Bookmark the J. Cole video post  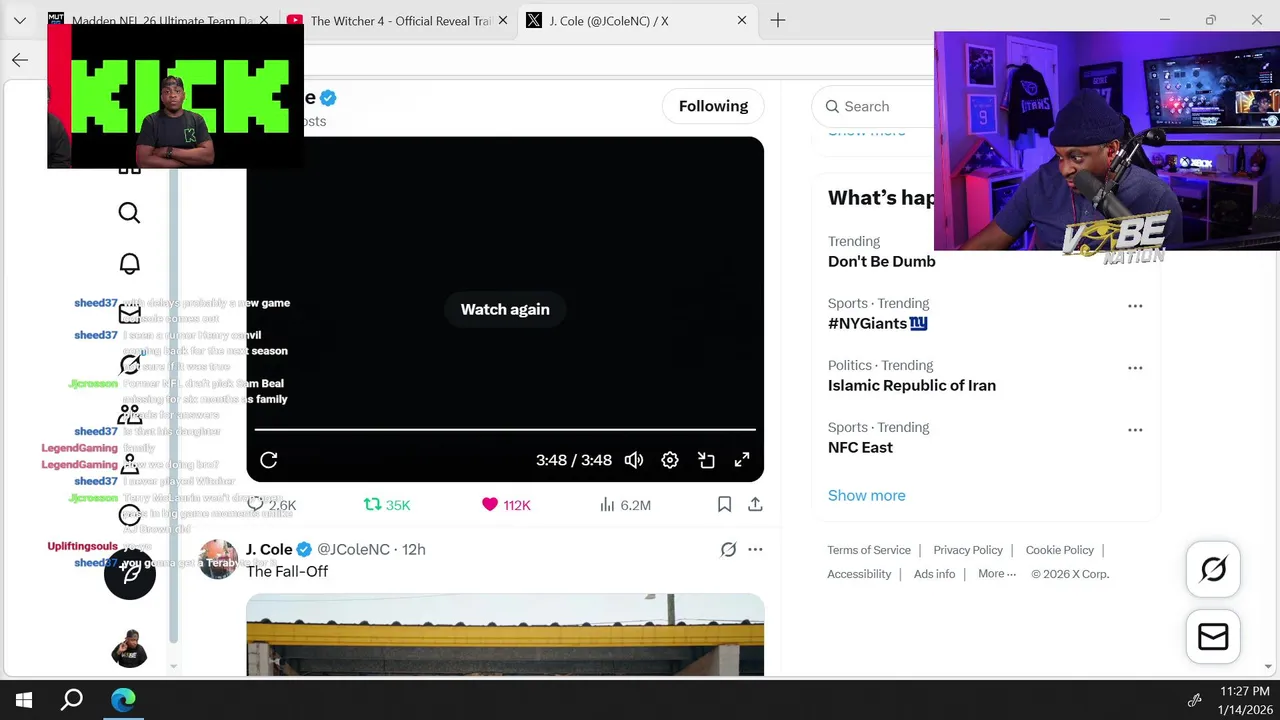724,505
